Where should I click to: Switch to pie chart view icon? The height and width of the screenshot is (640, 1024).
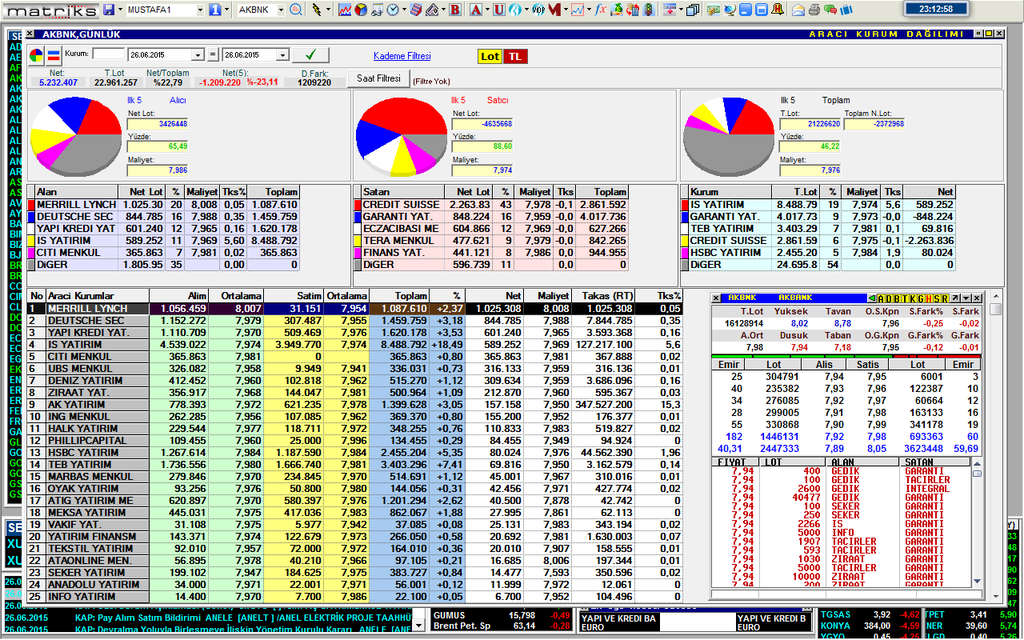click(x=36, y=54)
